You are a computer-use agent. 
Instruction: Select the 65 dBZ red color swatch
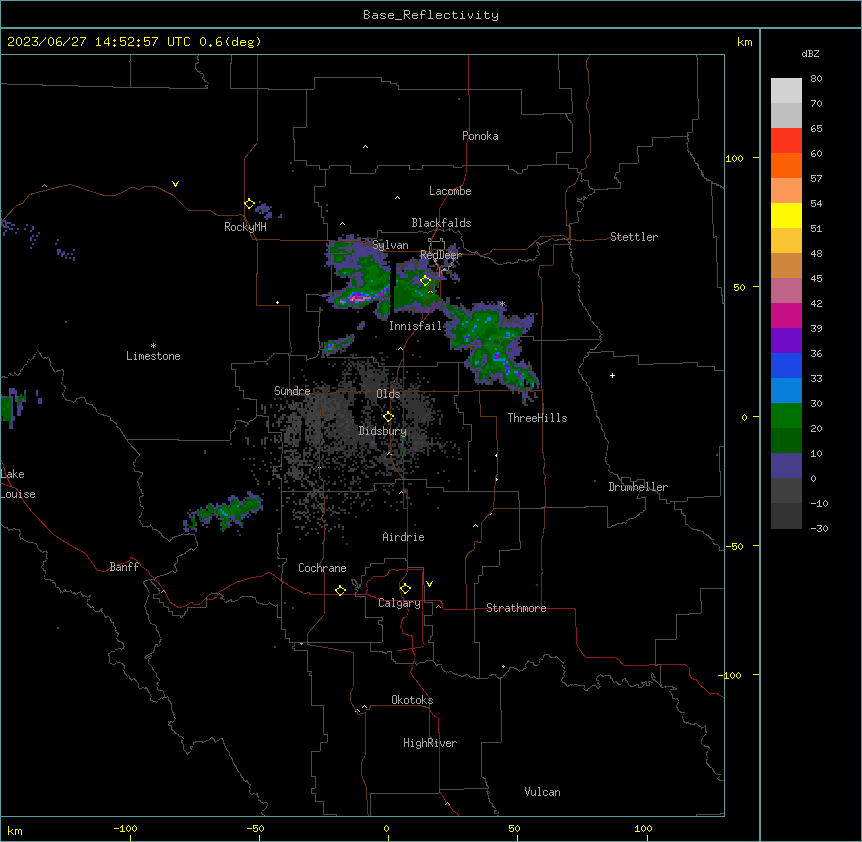(786, 141)
